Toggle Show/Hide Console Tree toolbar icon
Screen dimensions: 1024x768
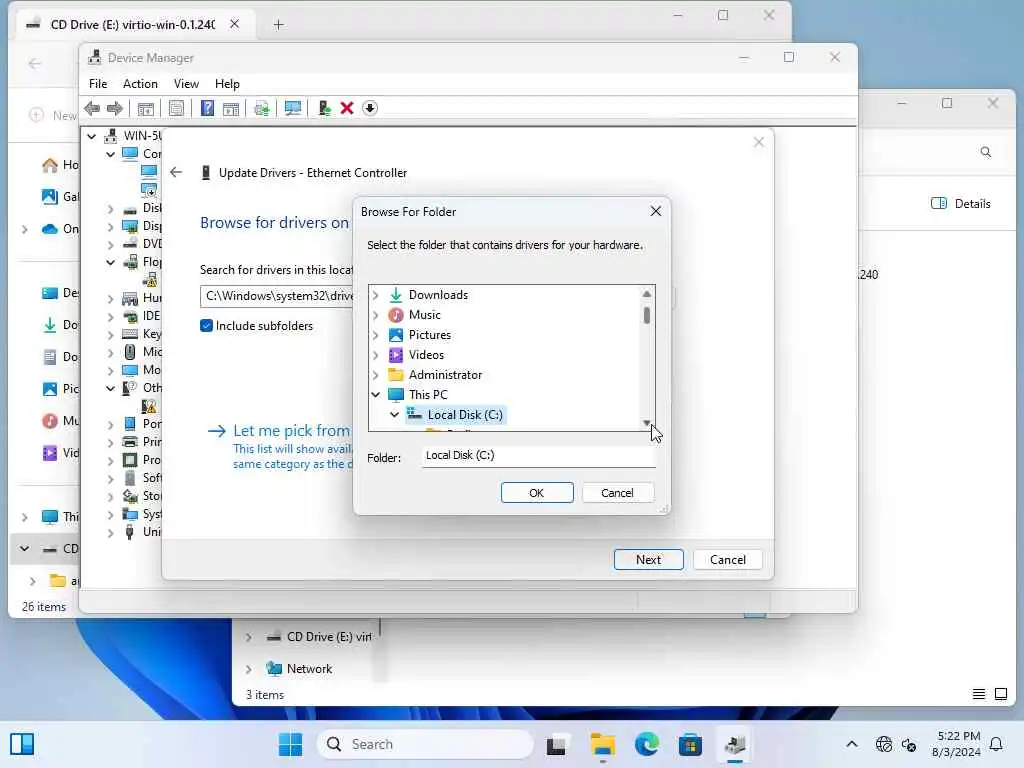click(x=146, y=108)
